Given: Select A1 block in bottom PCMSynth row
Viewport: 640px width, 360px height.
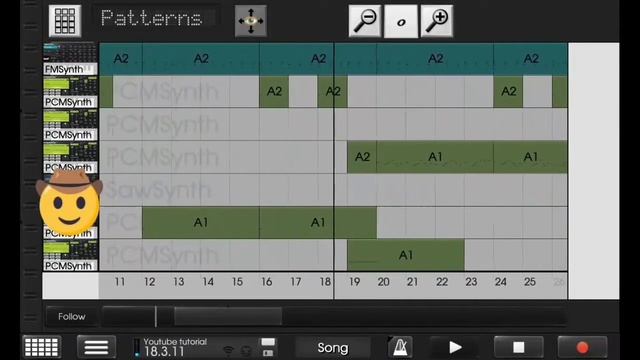Looking at the screenshot, I should [406, 255].
